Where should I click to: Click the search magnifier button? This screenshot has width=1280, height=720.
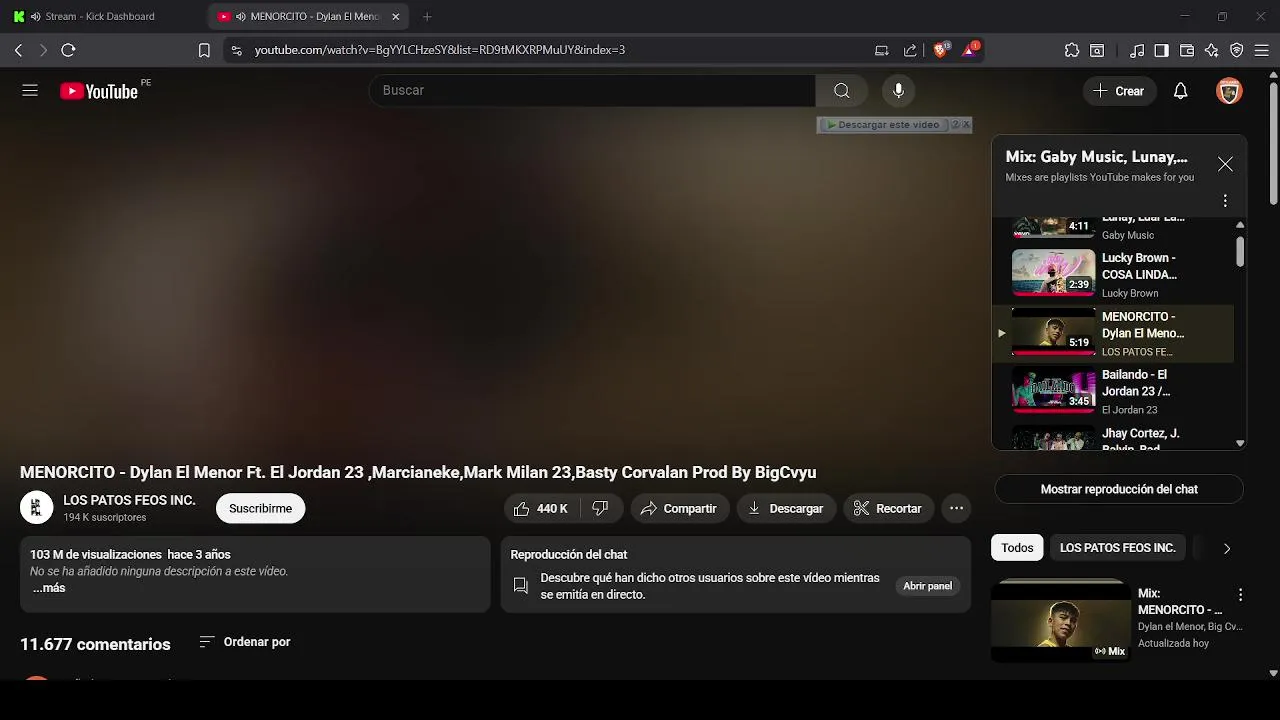(x=842, y=91)
